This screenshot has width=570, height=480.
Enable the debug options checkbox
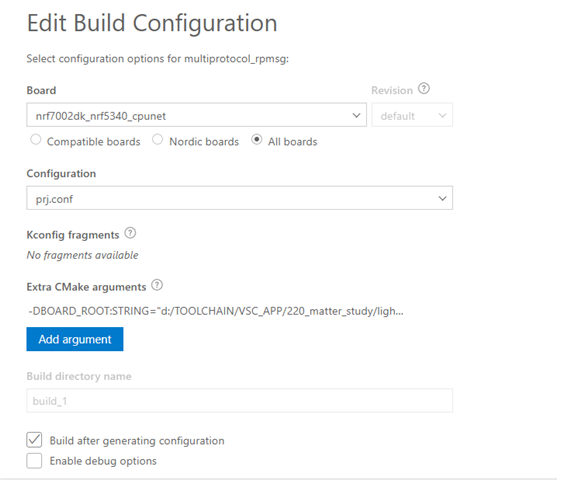34,461
